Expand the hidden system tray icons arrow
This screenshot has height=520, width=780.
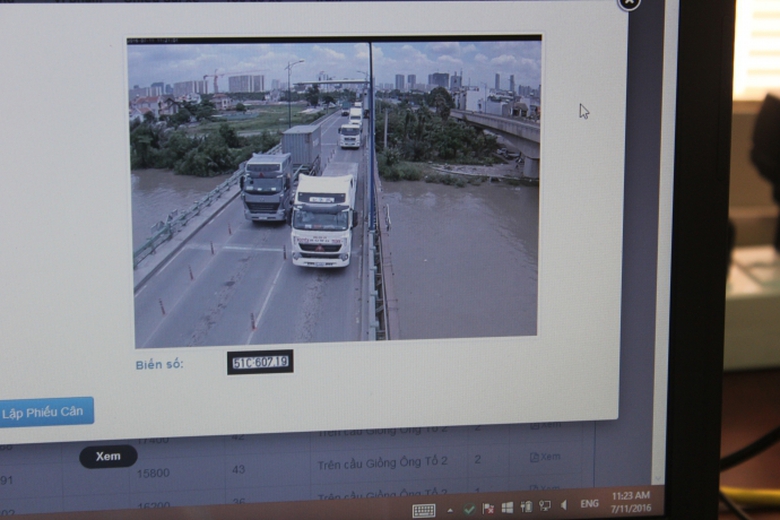pos(450,509)
